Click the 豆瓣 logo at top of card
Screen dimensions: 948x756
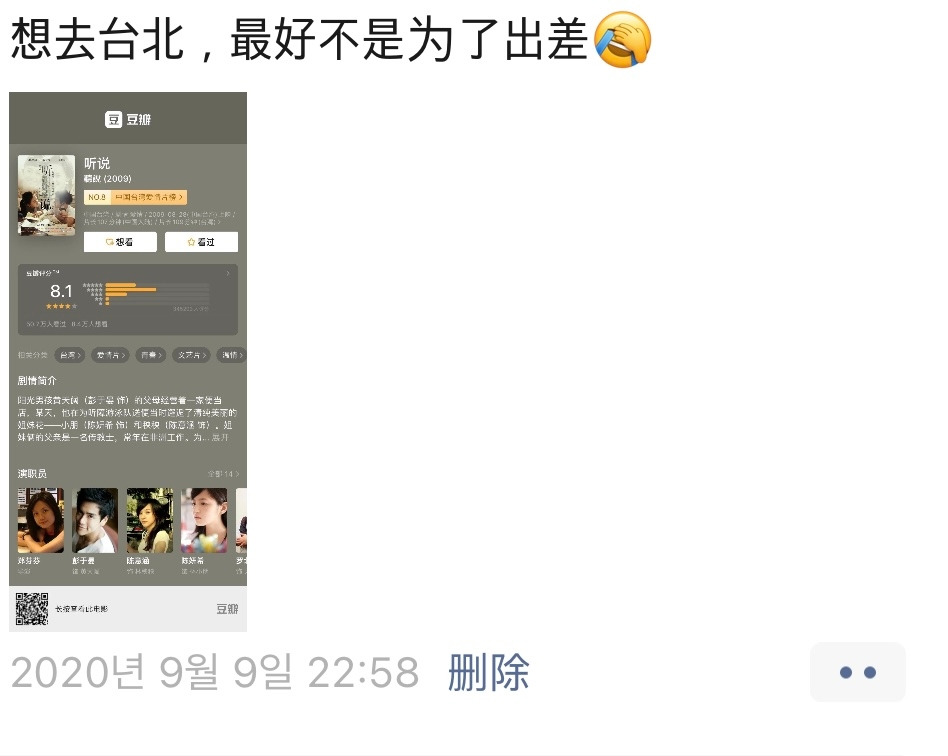point(128,119)
